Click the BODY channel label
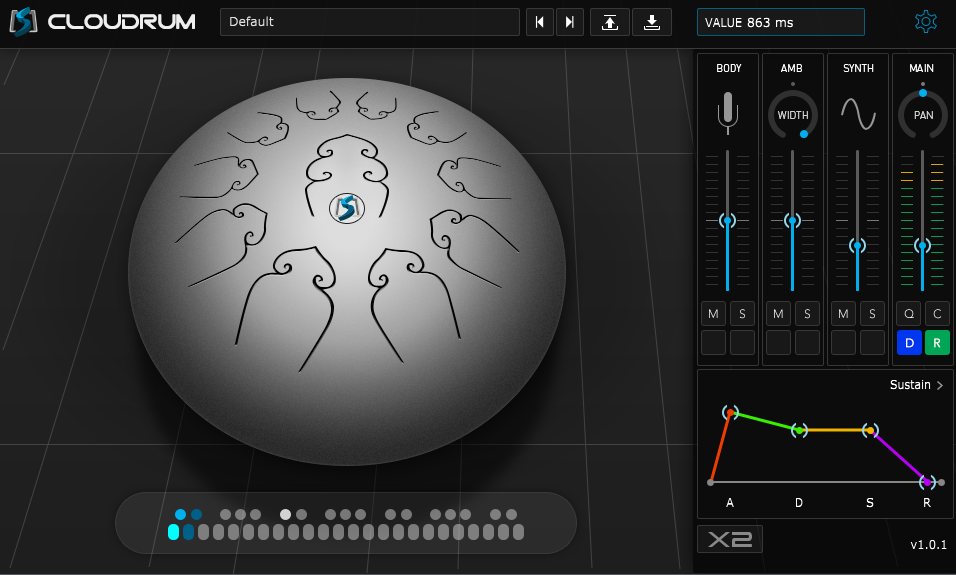The width and height of the screenshot is (956, 575). point(729,68)
